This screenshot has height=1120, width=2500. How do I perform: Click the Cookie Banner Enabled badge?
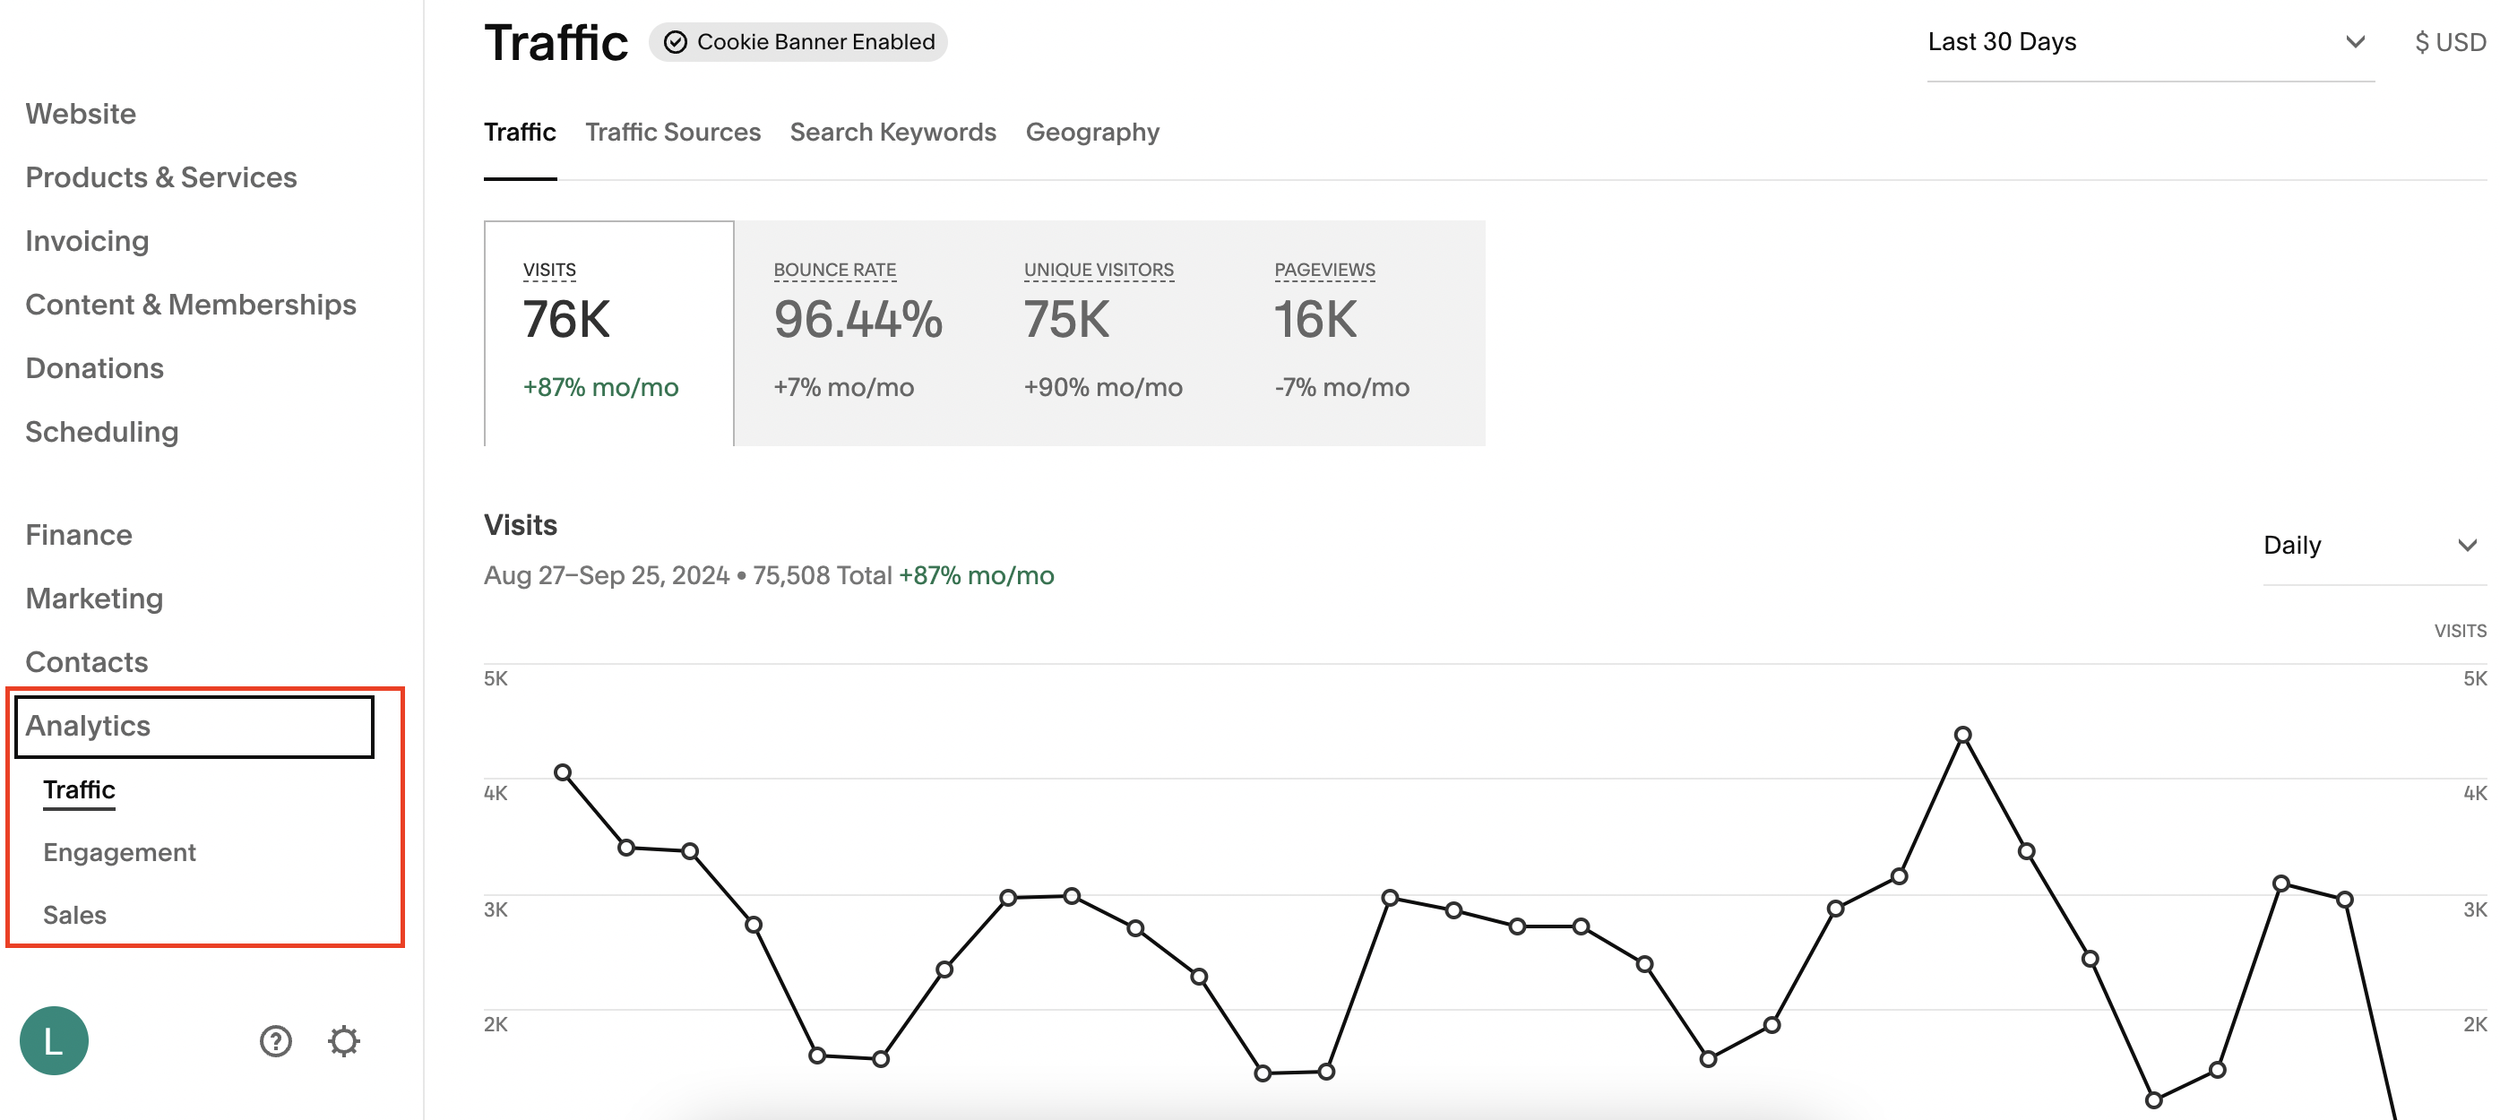[798, 42]
